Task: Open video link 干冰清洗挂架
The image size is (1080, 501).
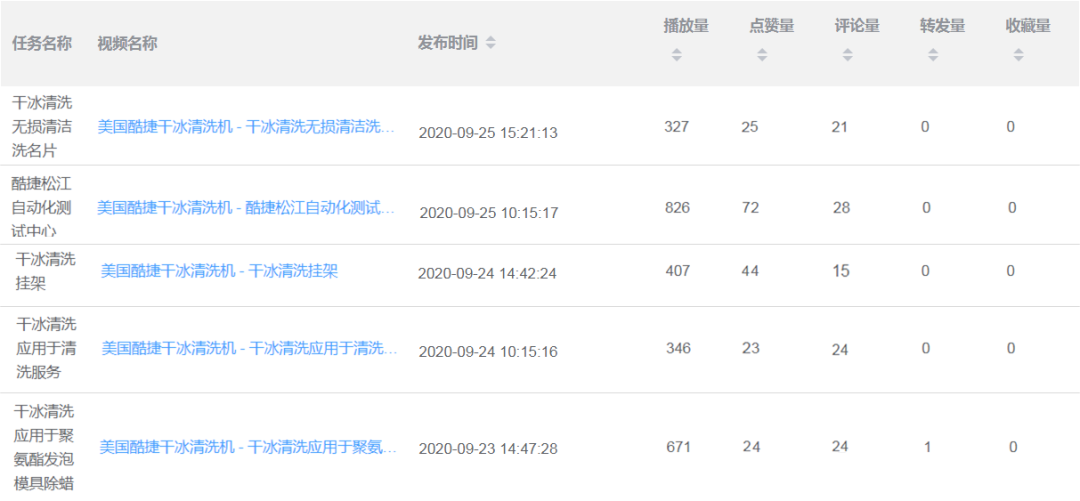Action: 220,271
